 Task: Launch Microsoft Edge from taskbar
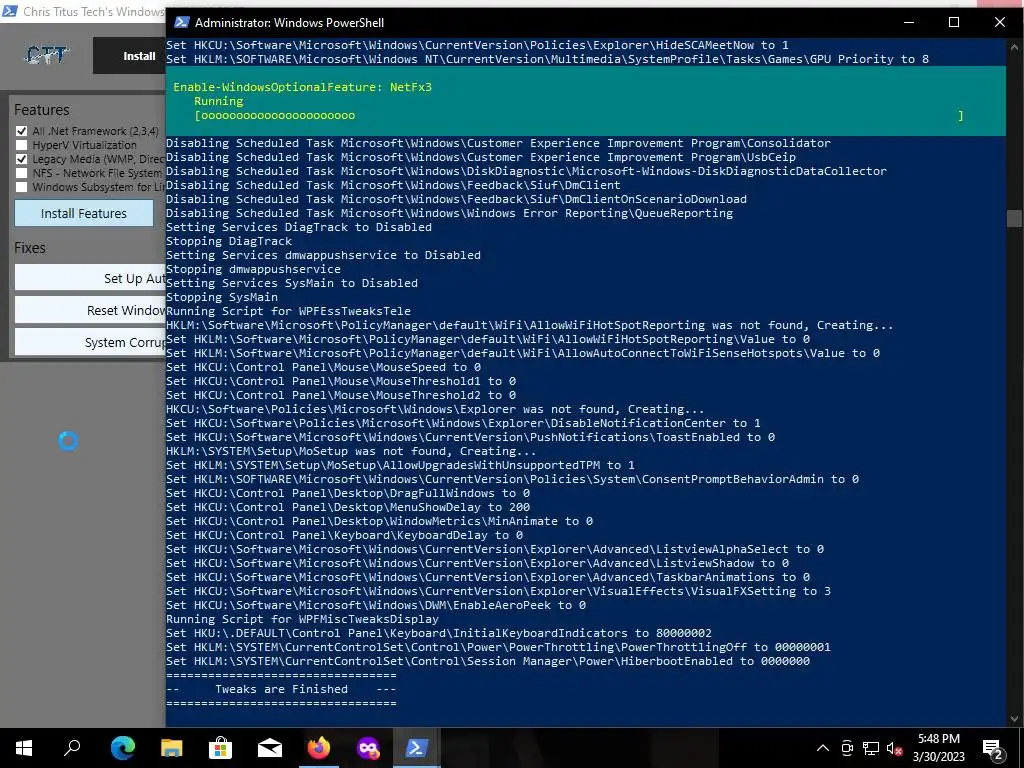[x=122, y=748]
